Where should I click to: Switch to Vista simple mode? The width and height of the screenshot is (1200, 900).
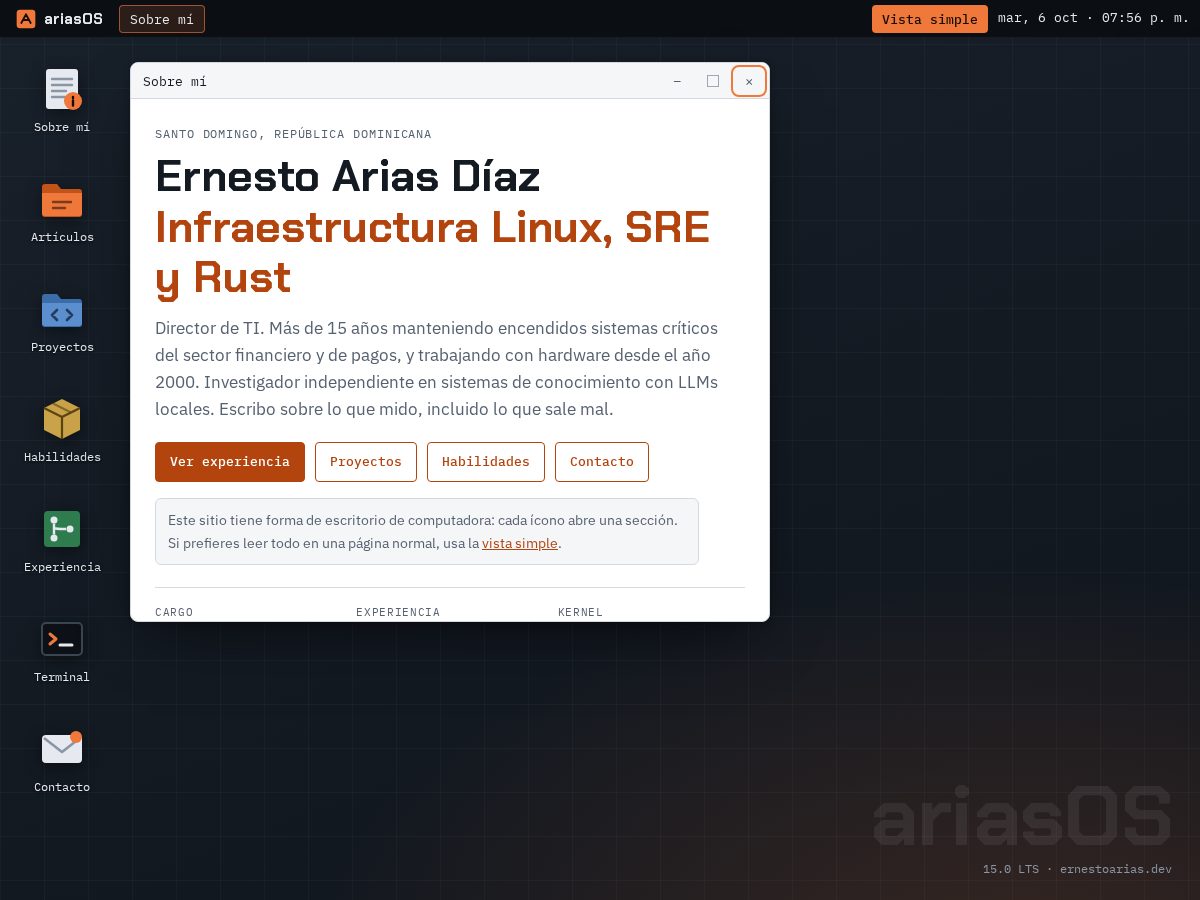[930, 19]
